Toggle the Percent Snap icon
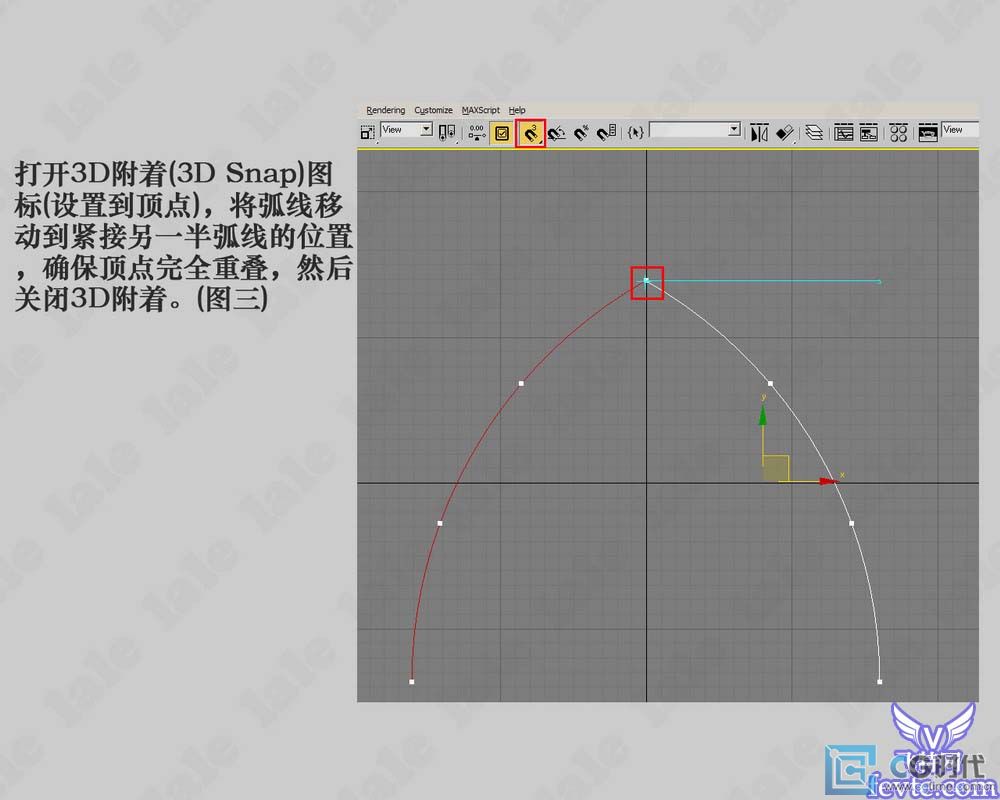This screenshot has height=800, width=1000. (581, 133)
